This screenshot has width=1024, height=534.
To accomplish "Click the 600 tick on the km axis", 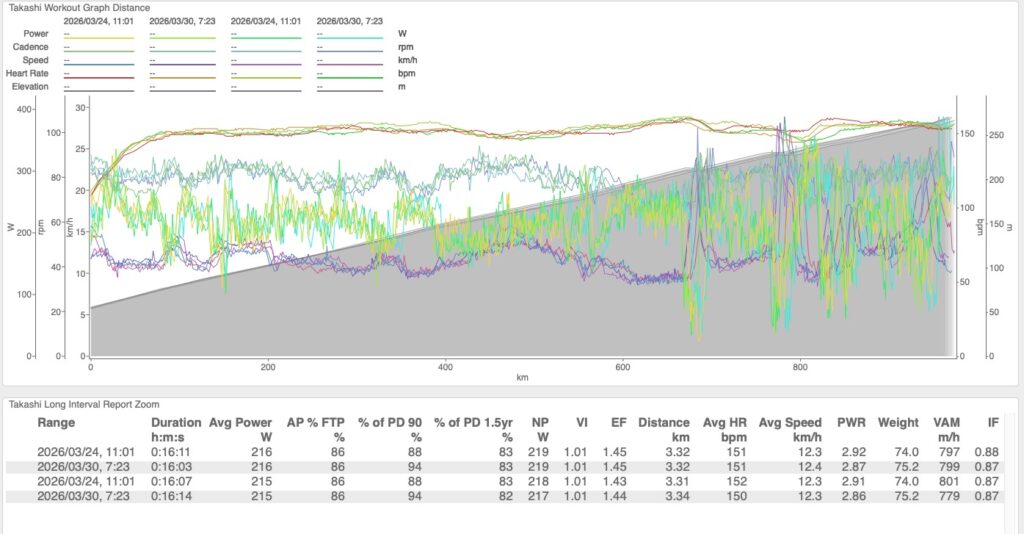I will 623,367.
